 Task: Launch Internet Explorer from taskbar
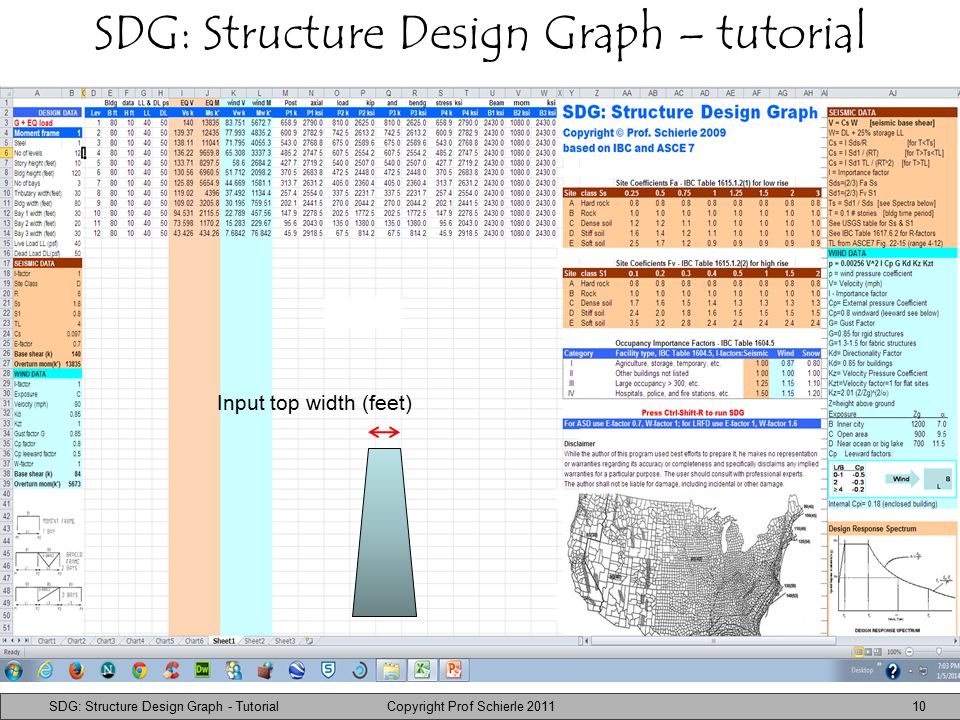45,670
